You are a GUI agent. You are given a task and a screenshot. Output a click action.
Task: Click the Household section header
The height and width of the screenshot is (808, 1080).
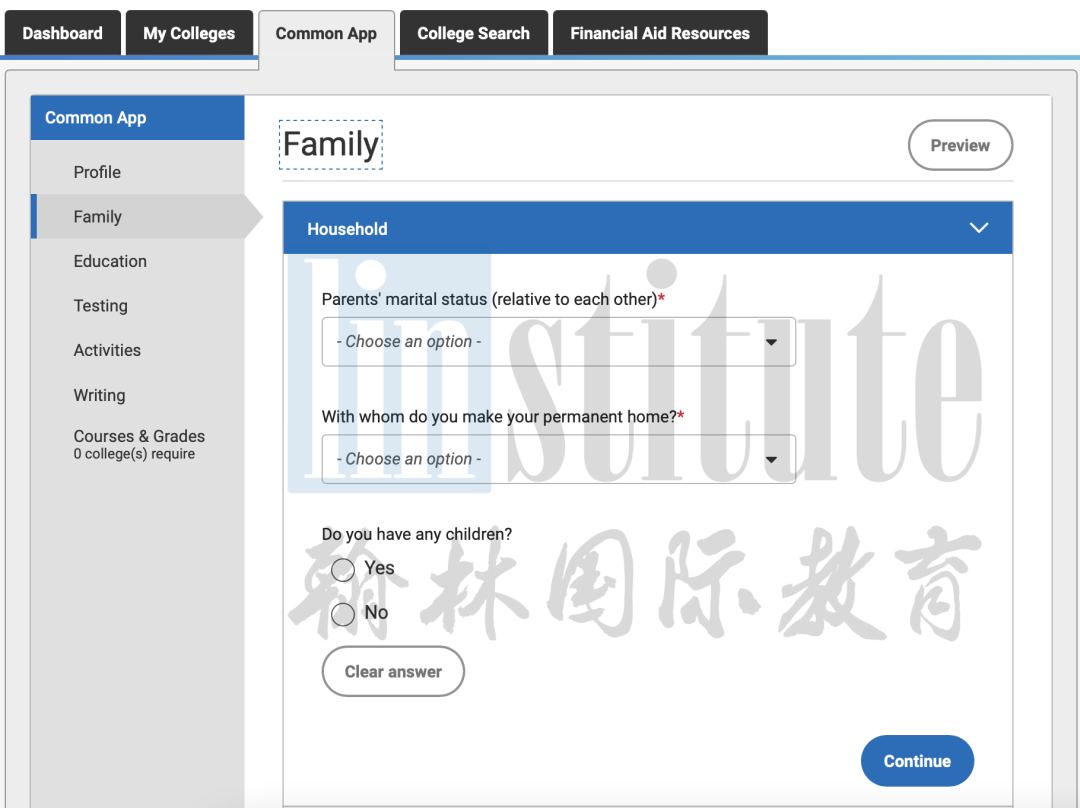coord(647,228)
